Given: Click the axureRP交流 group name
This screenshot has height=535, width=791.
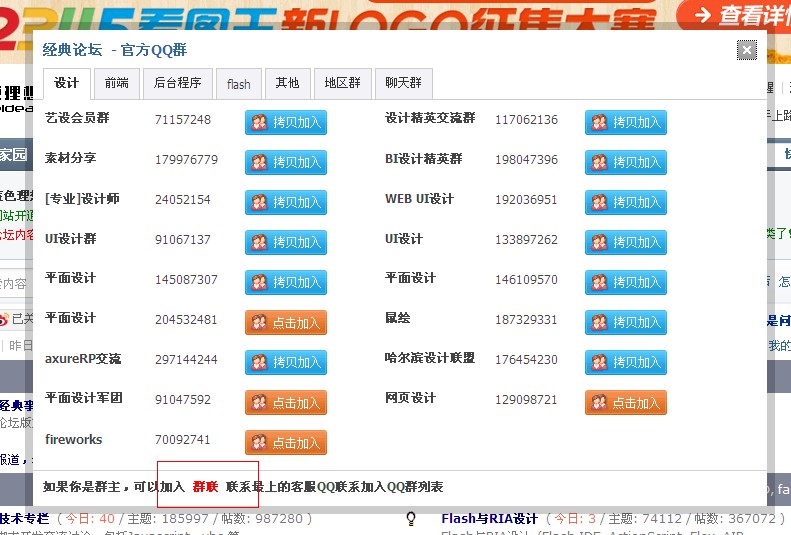Looking at the screenshot, I should point(83,359).
